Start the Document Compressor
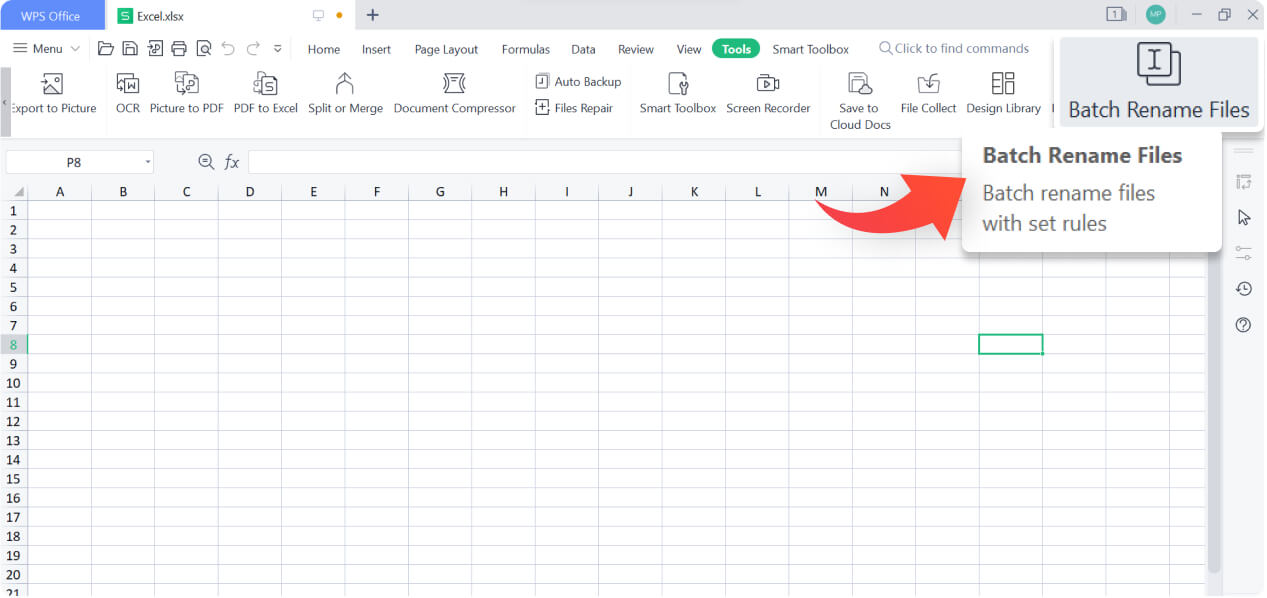This screenshot has width=1267, height=598. click(455, 95)
